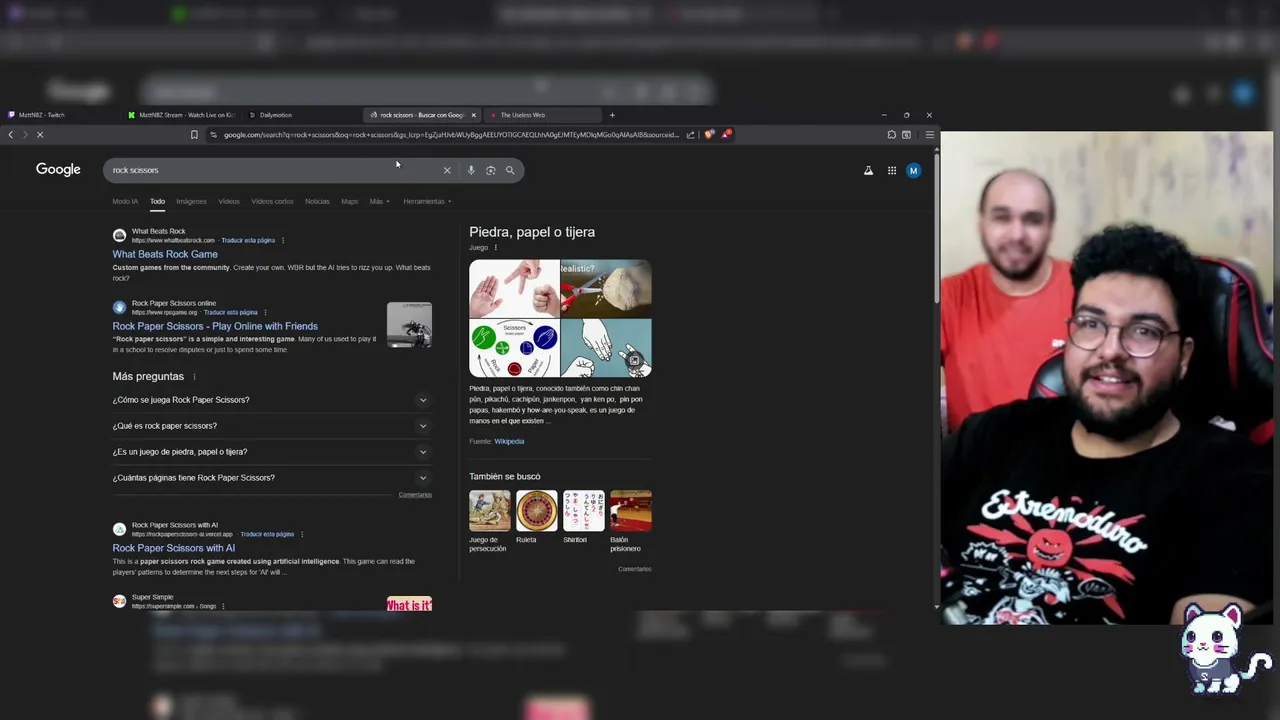Viewport: 1280px width, 720px height.
Task: Clear the Google search box text
Action: [447, 170]
